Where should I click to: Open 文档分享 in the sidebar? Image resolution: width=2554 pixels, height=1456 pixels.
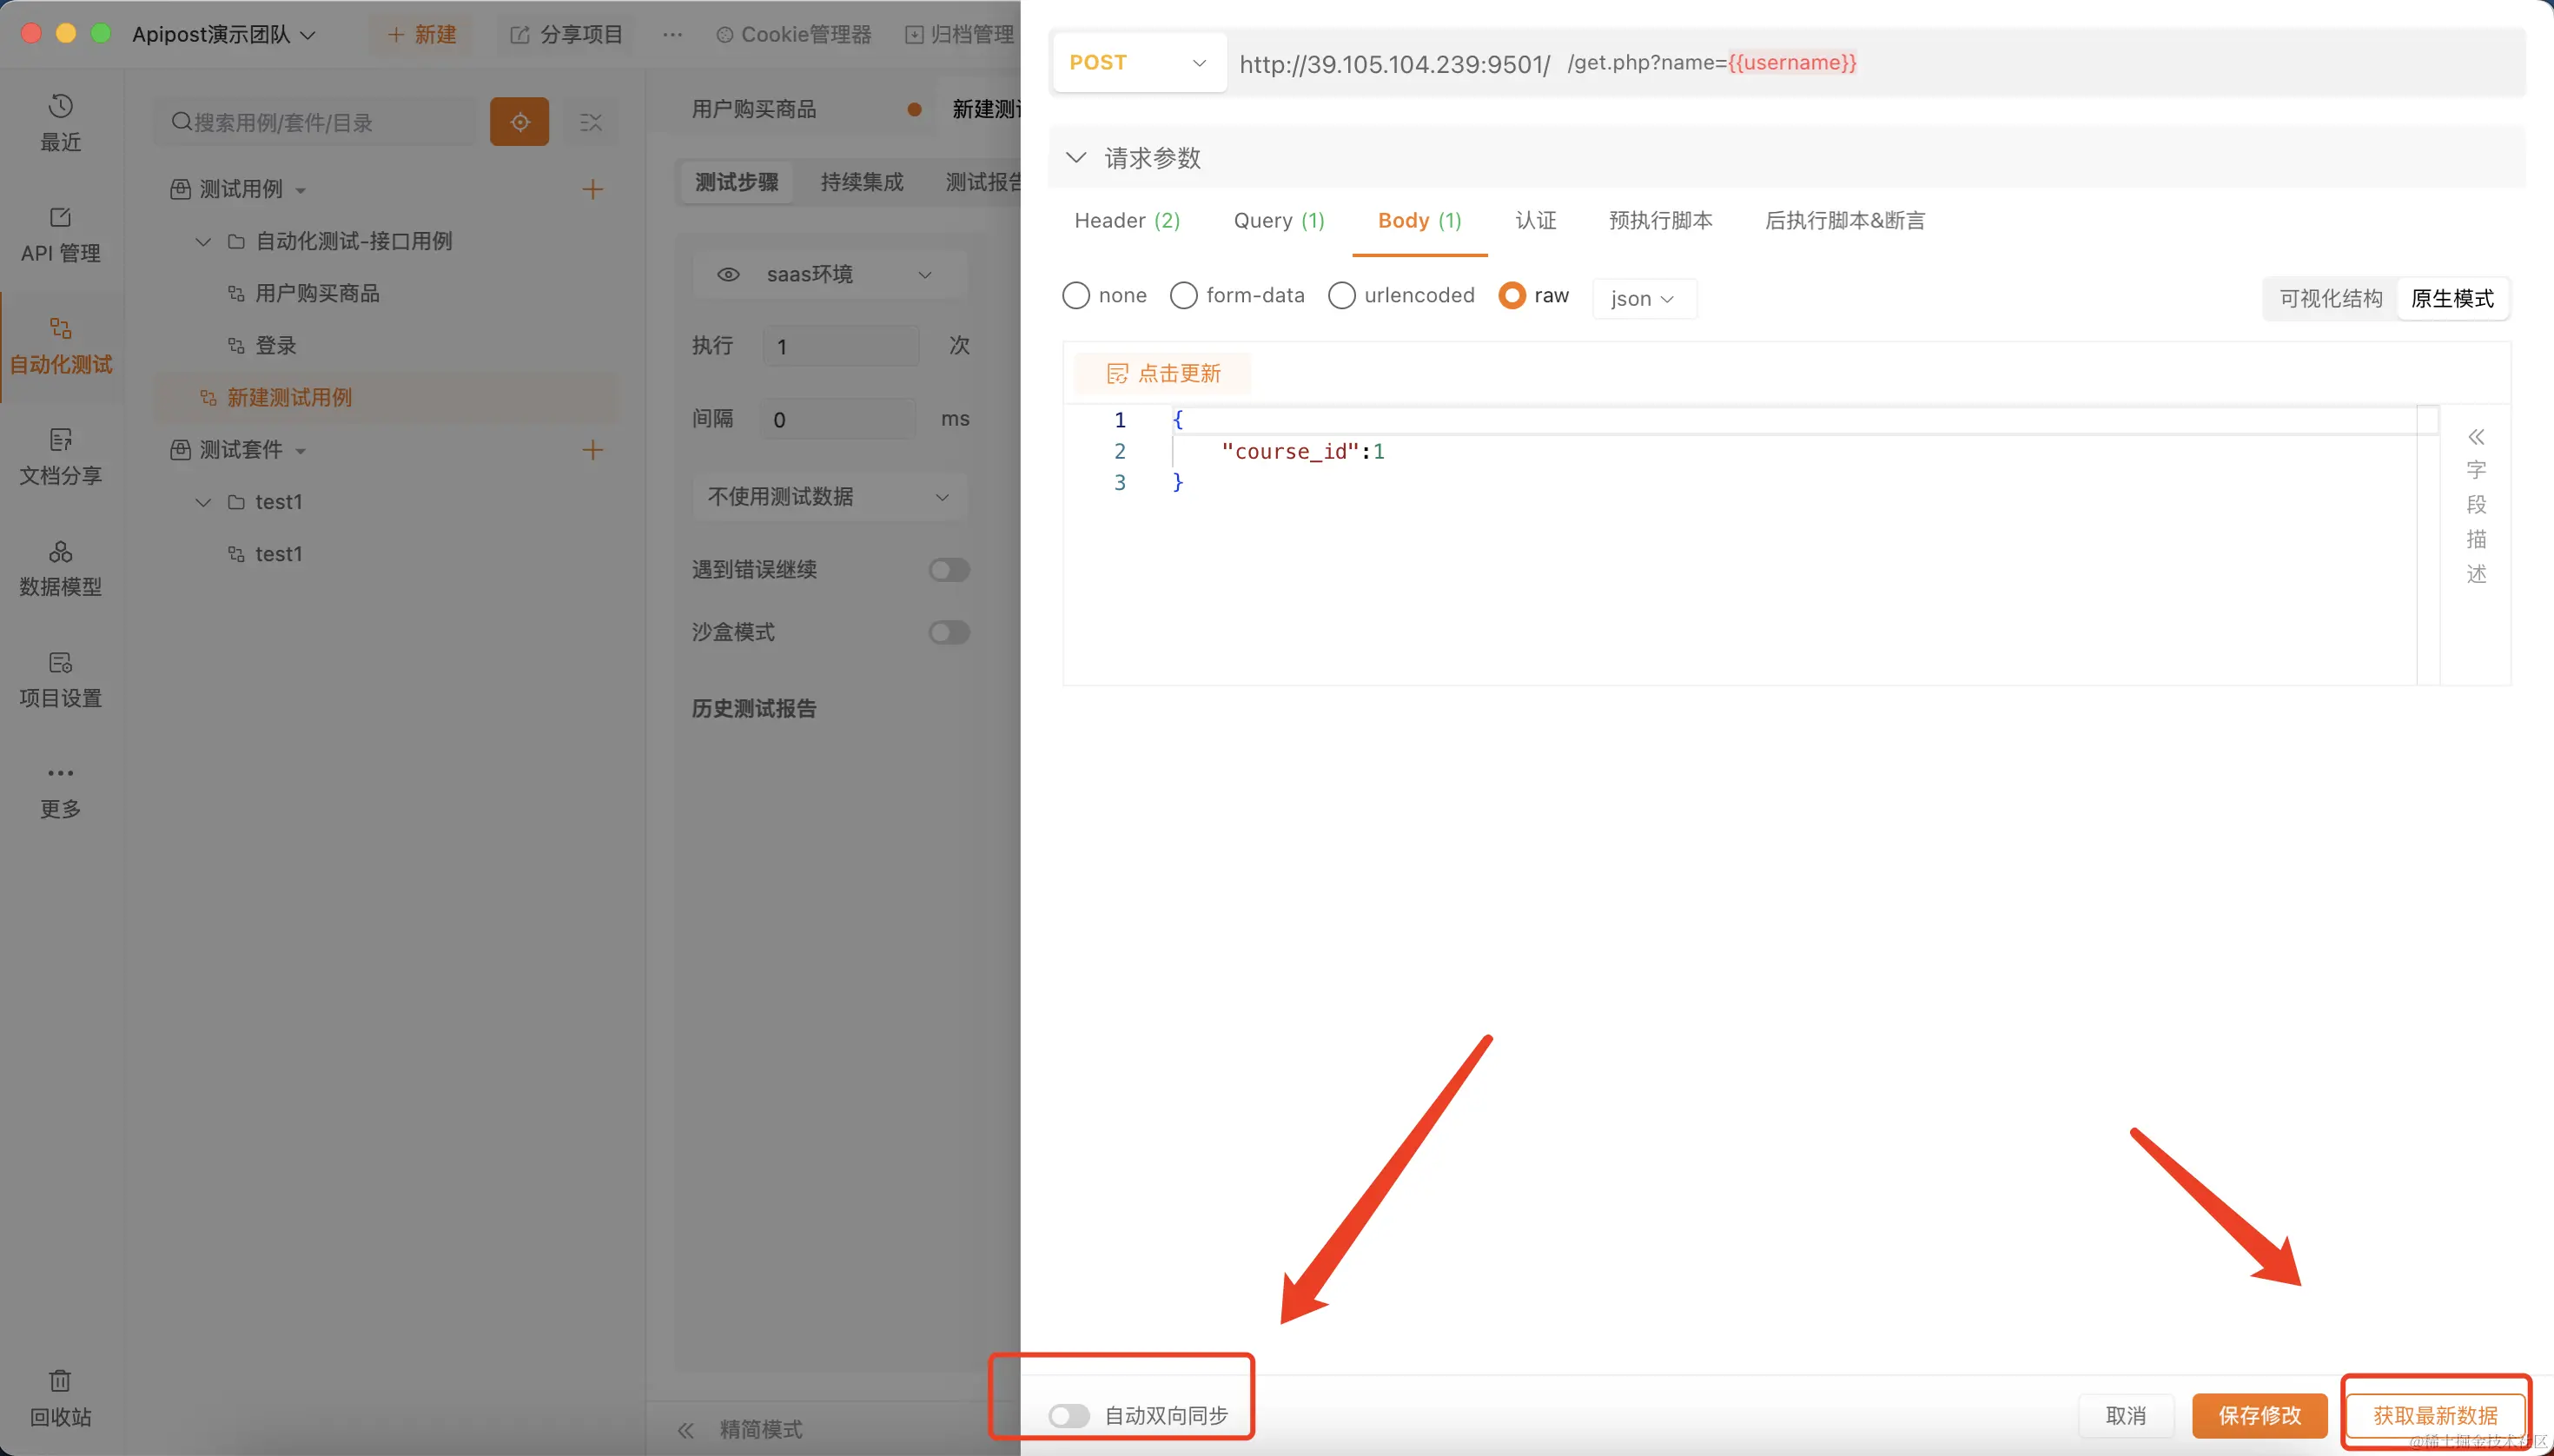(60, 456)
